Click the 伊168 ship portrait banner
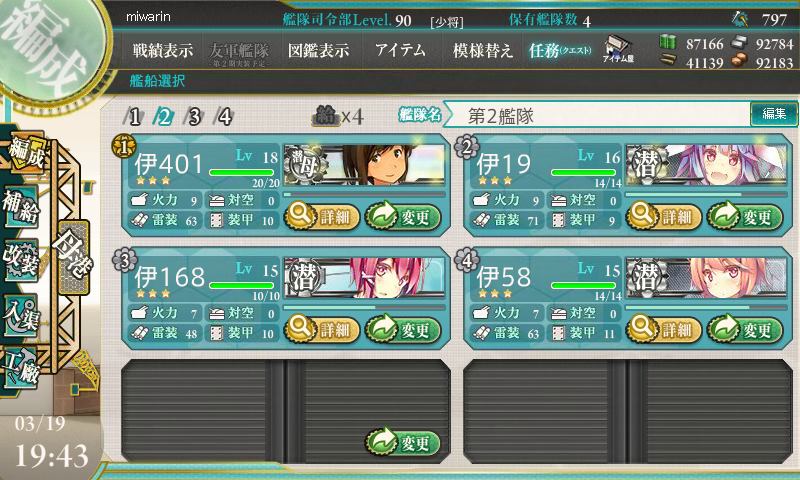Screen dimensions: 800x480 [364, 278]
